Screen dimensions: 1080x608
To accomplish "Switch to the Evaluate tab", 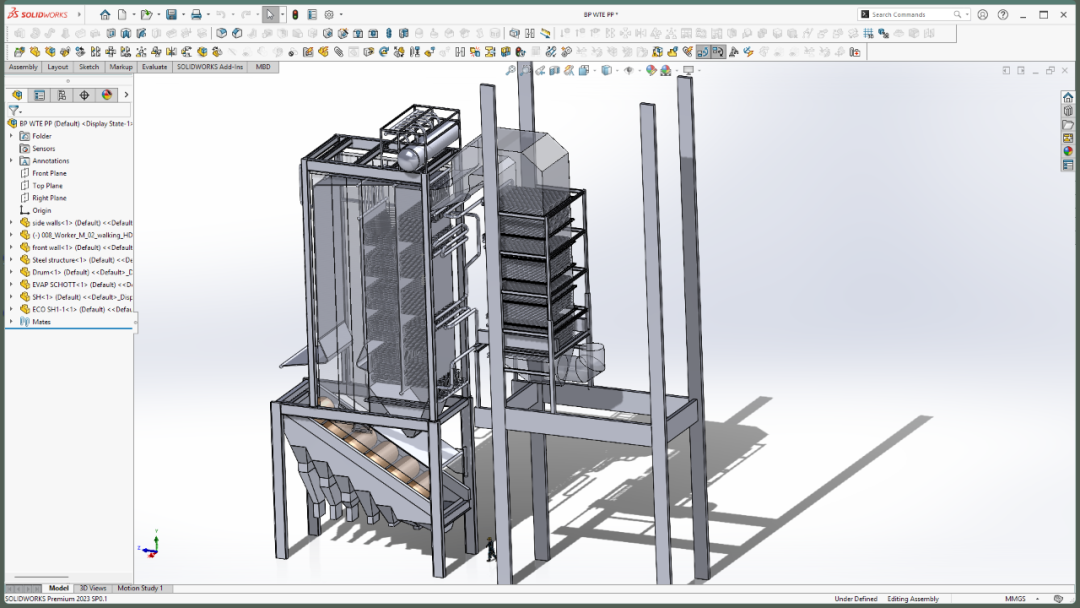I will (x=154, y=67).
